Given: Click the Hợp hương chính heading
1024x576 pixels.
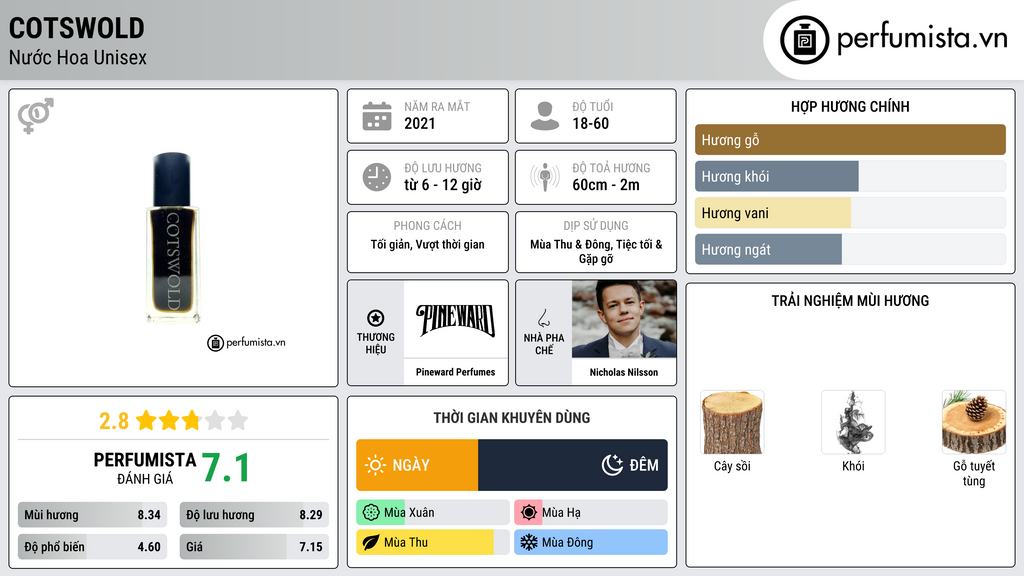Looking at the screenshot, I should tap(850, 106).
